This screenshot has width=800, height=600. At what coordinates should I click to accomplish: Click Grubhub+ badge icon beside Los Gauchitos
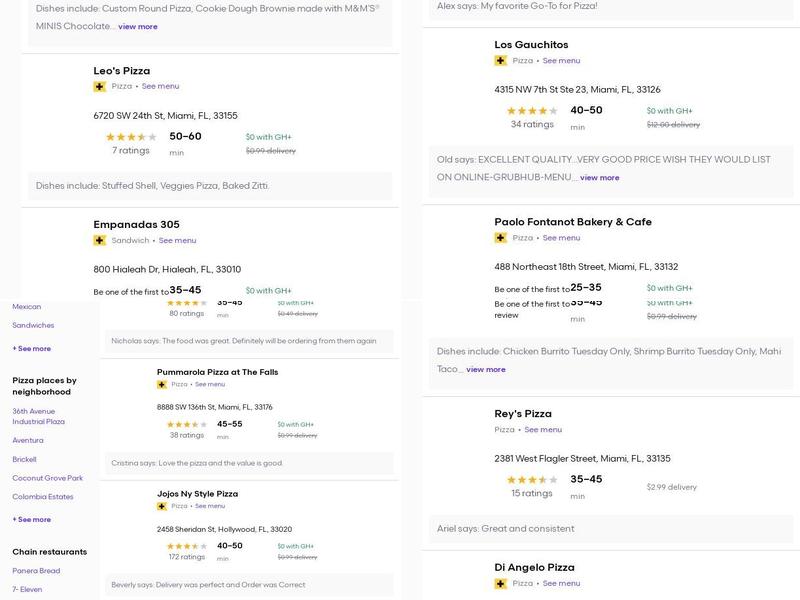coord(500,61)
